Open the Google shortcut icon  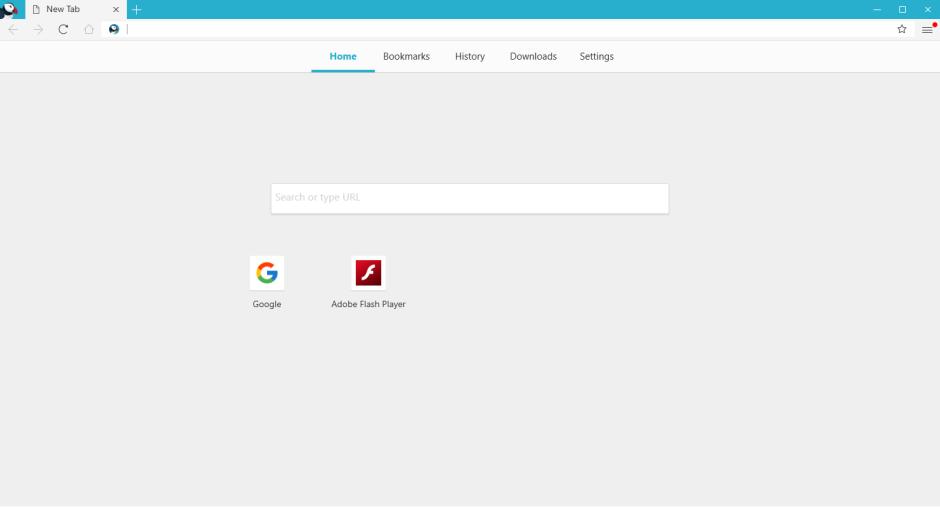tap(267, 273)
